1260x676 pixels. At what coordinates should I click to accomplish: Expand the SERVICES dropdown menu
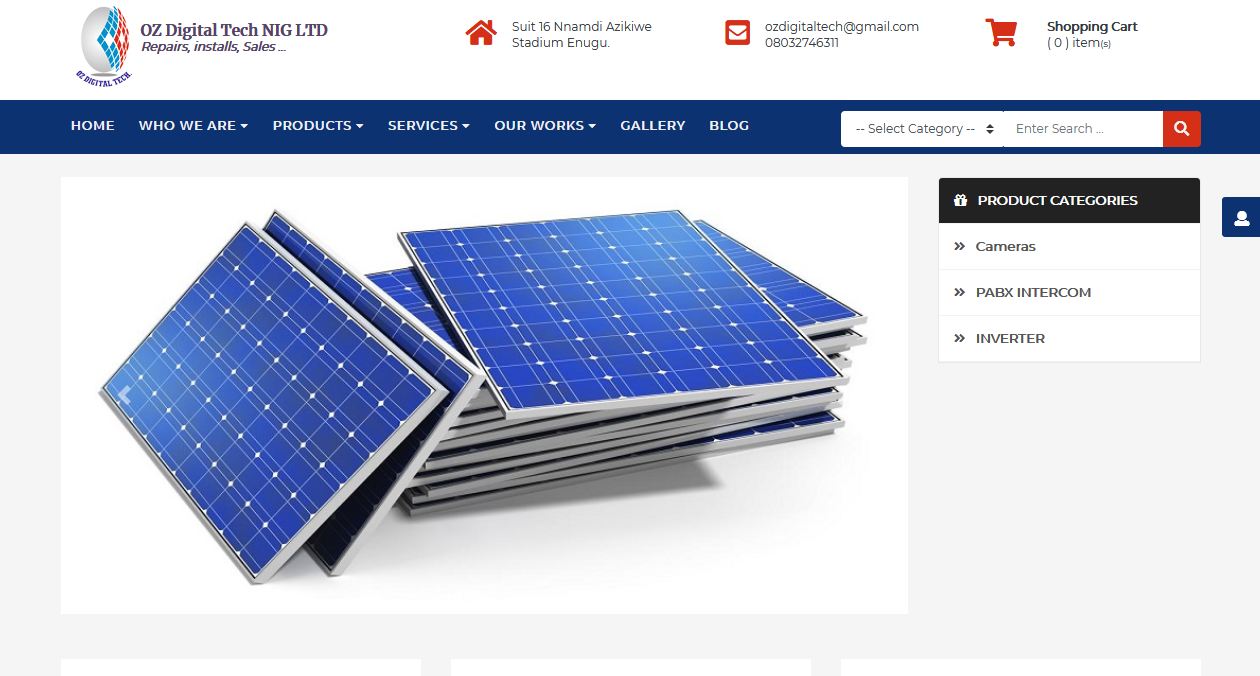(429, 126)
